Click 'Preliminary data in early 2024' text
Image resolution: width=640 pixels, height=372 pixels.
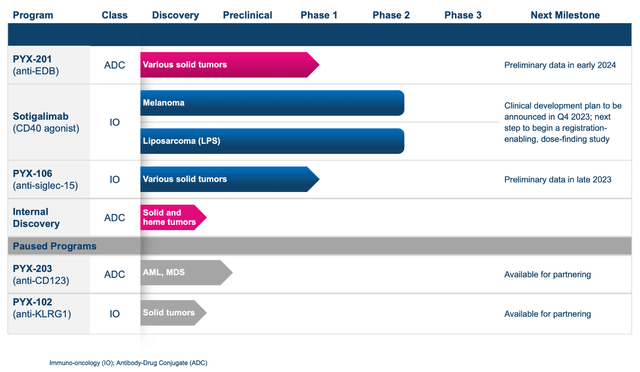560,65
